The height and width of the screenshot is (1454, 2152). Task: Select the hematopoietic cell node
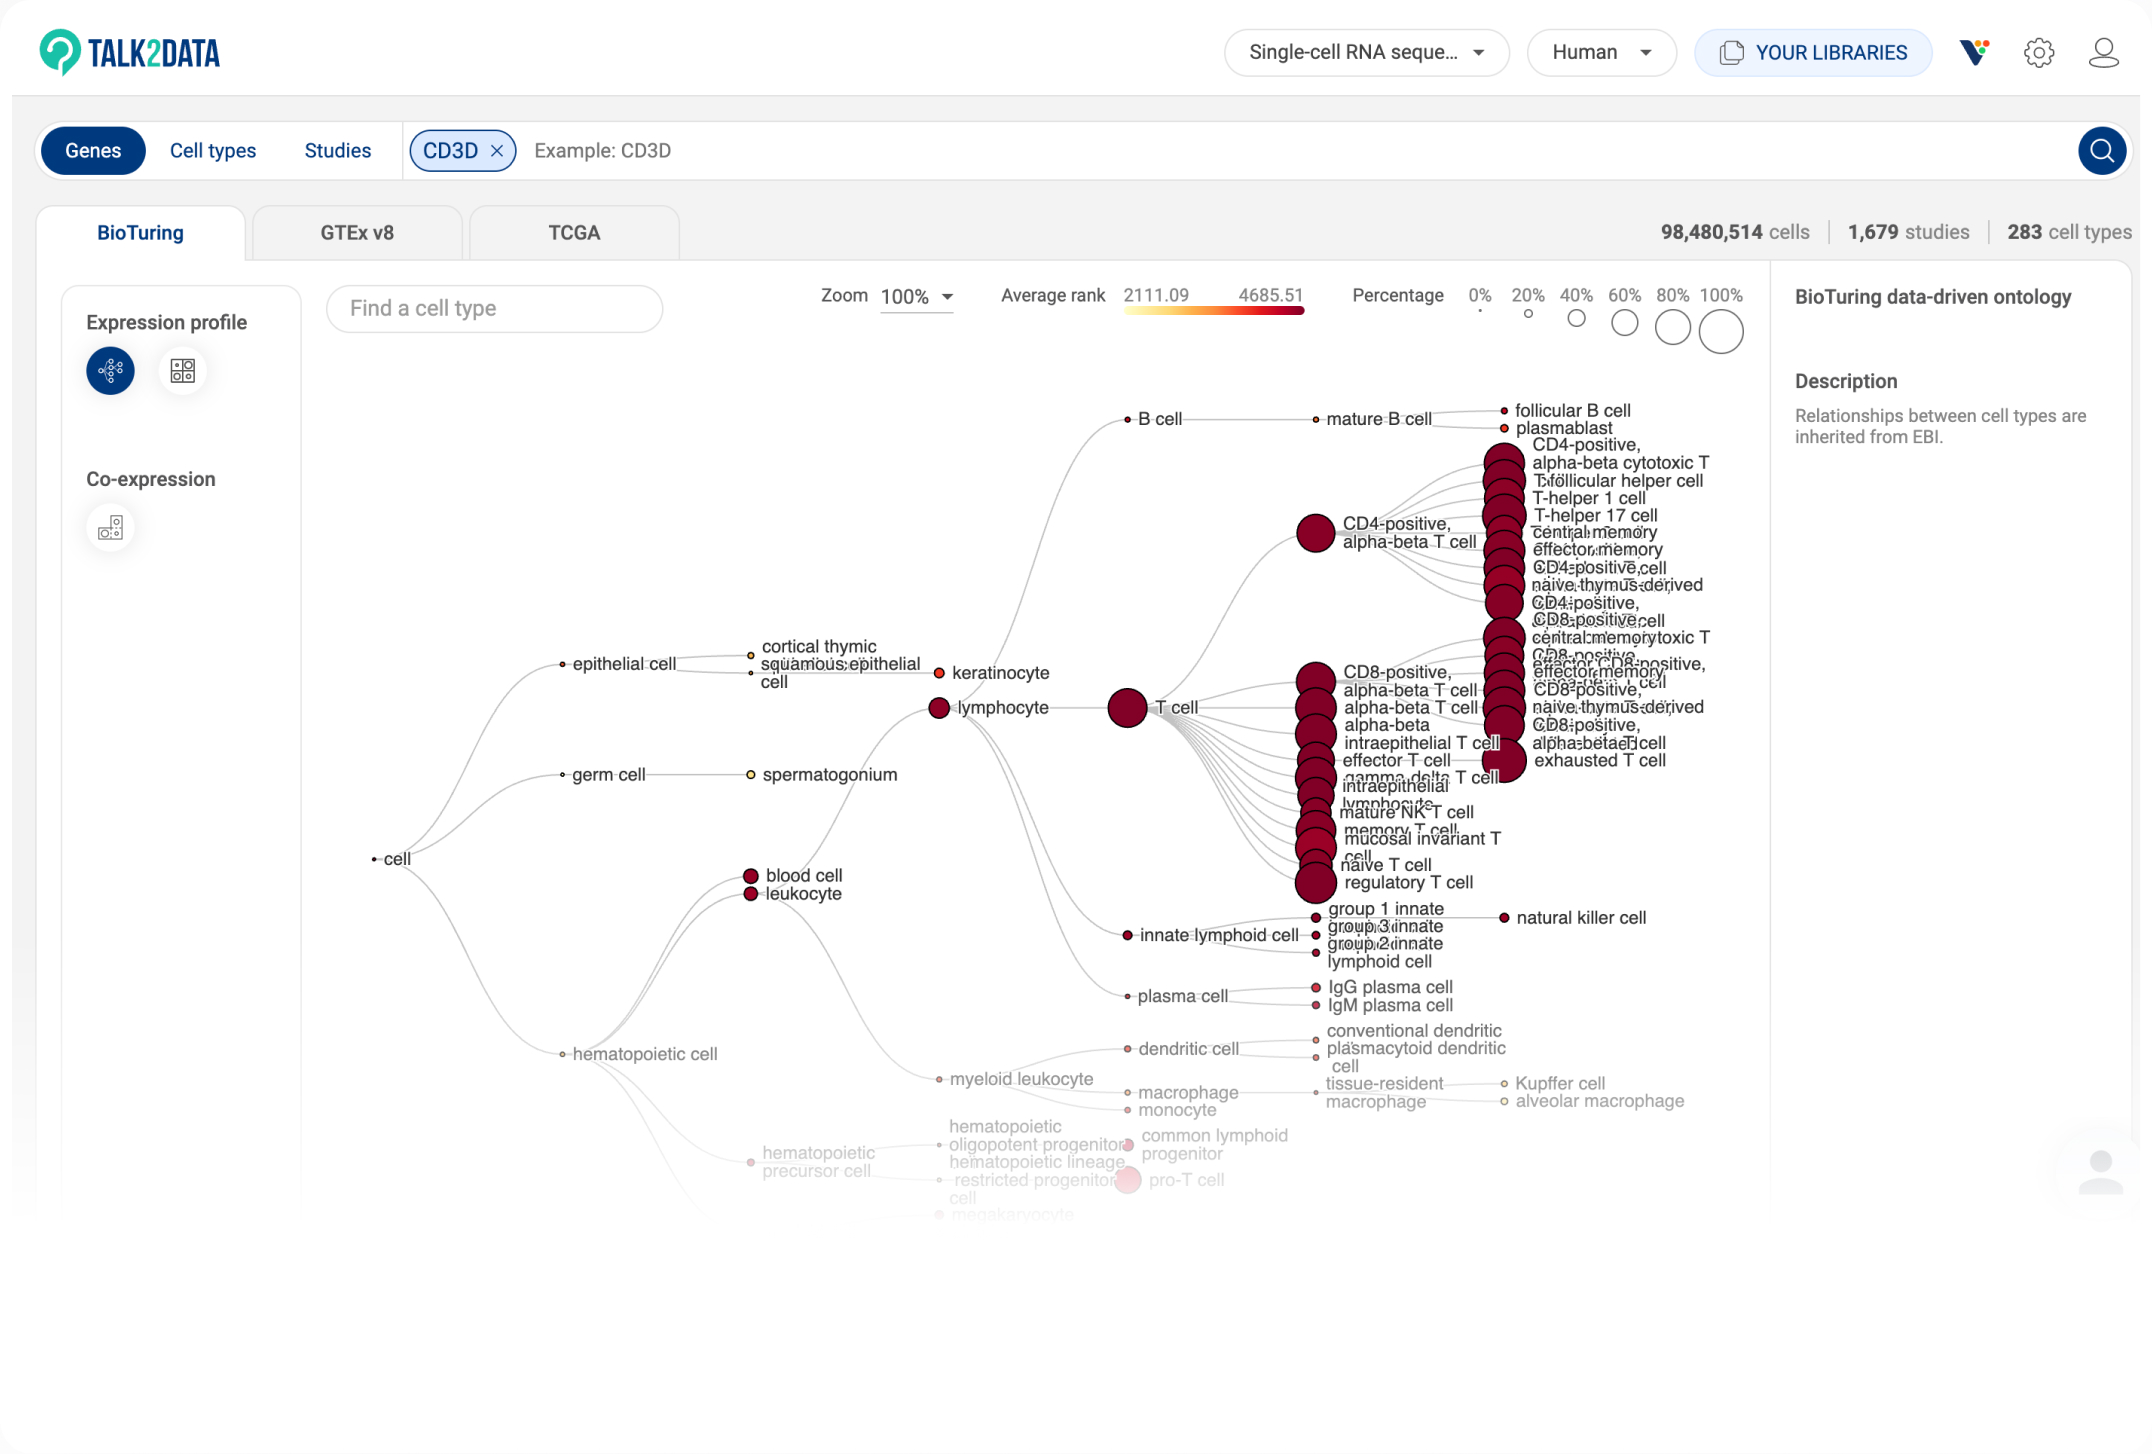[562, 1054]
